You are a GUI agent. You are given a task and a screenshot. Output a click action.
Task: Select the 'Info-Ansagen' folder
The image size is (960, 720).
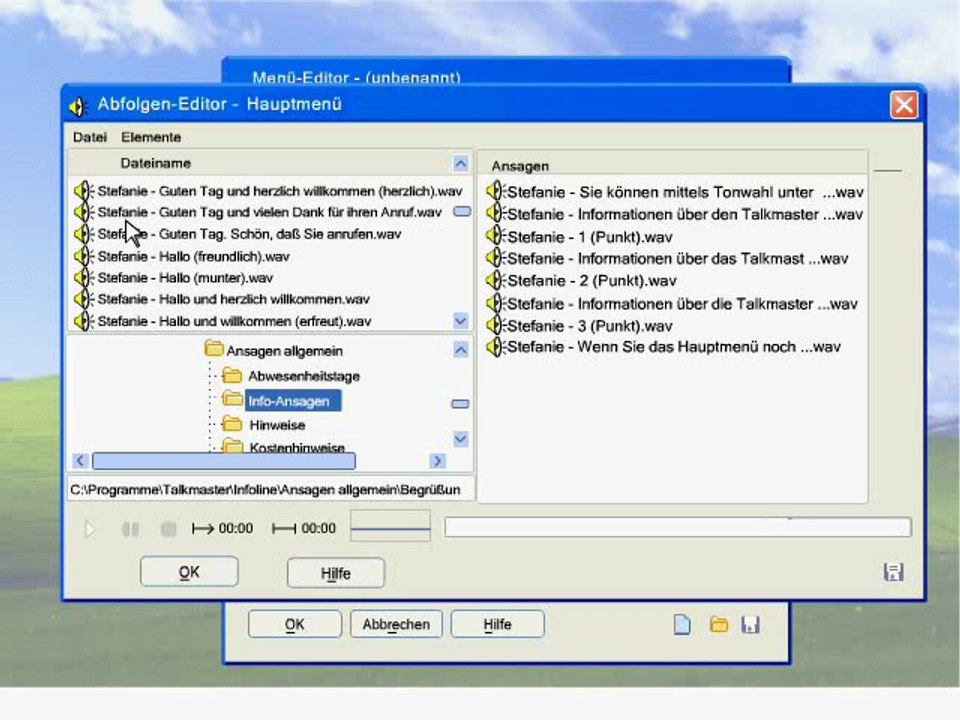[x=293, y=401]
